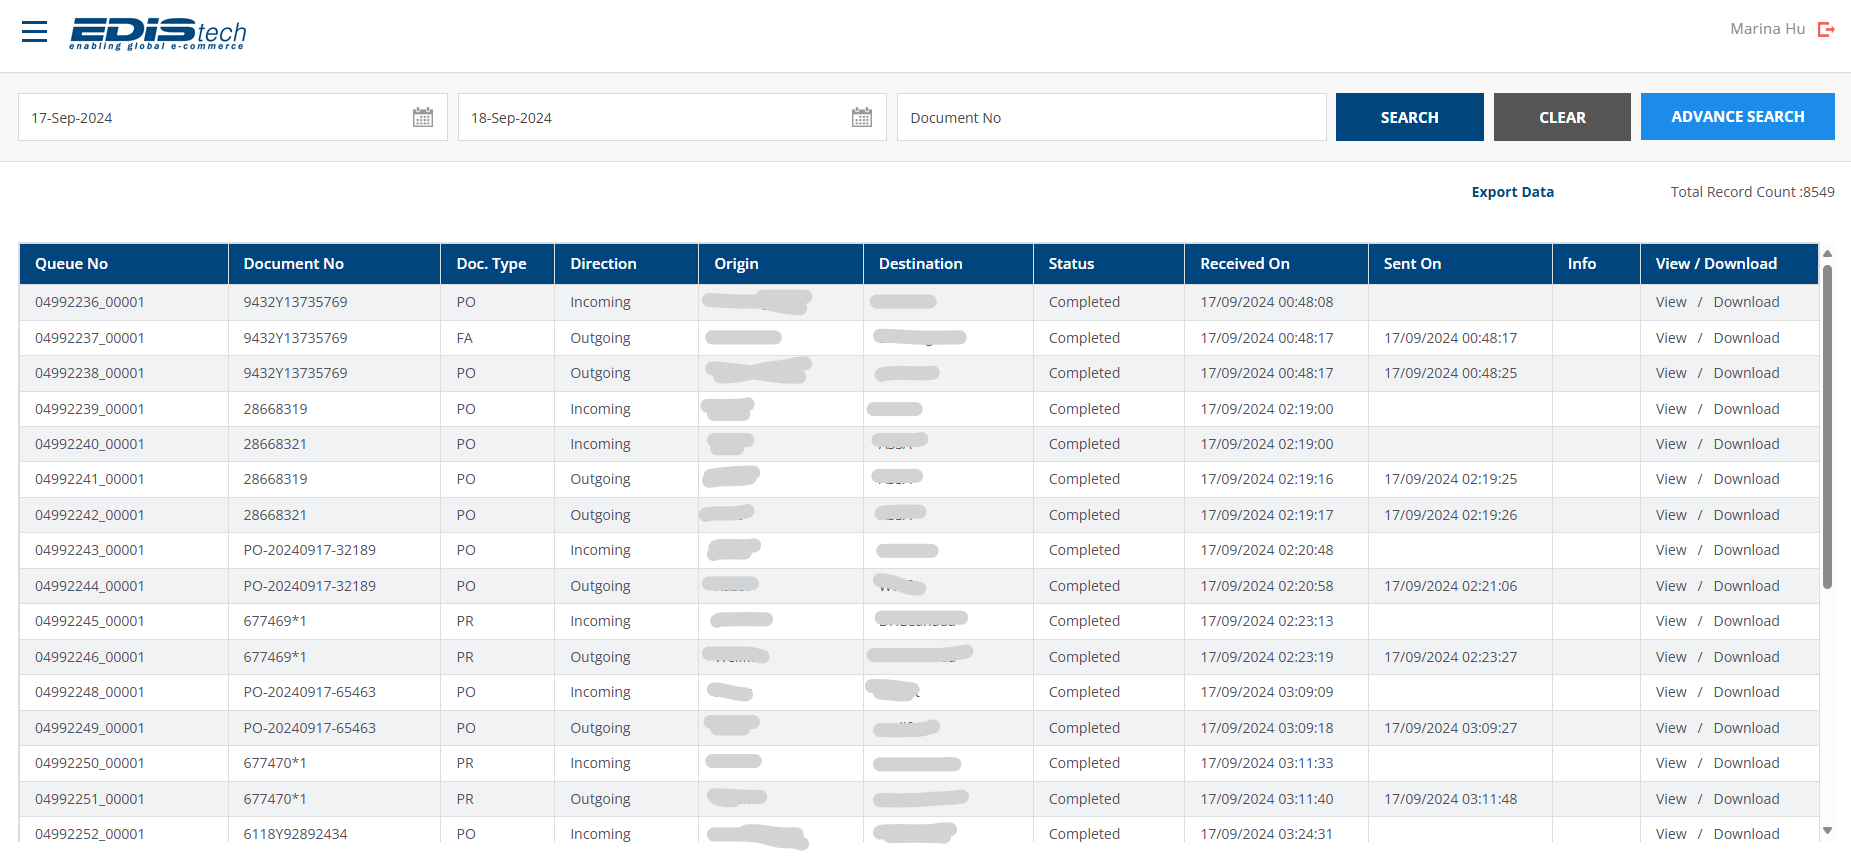
Task: Click the EDIStech logo
Action: coord(157,34)
